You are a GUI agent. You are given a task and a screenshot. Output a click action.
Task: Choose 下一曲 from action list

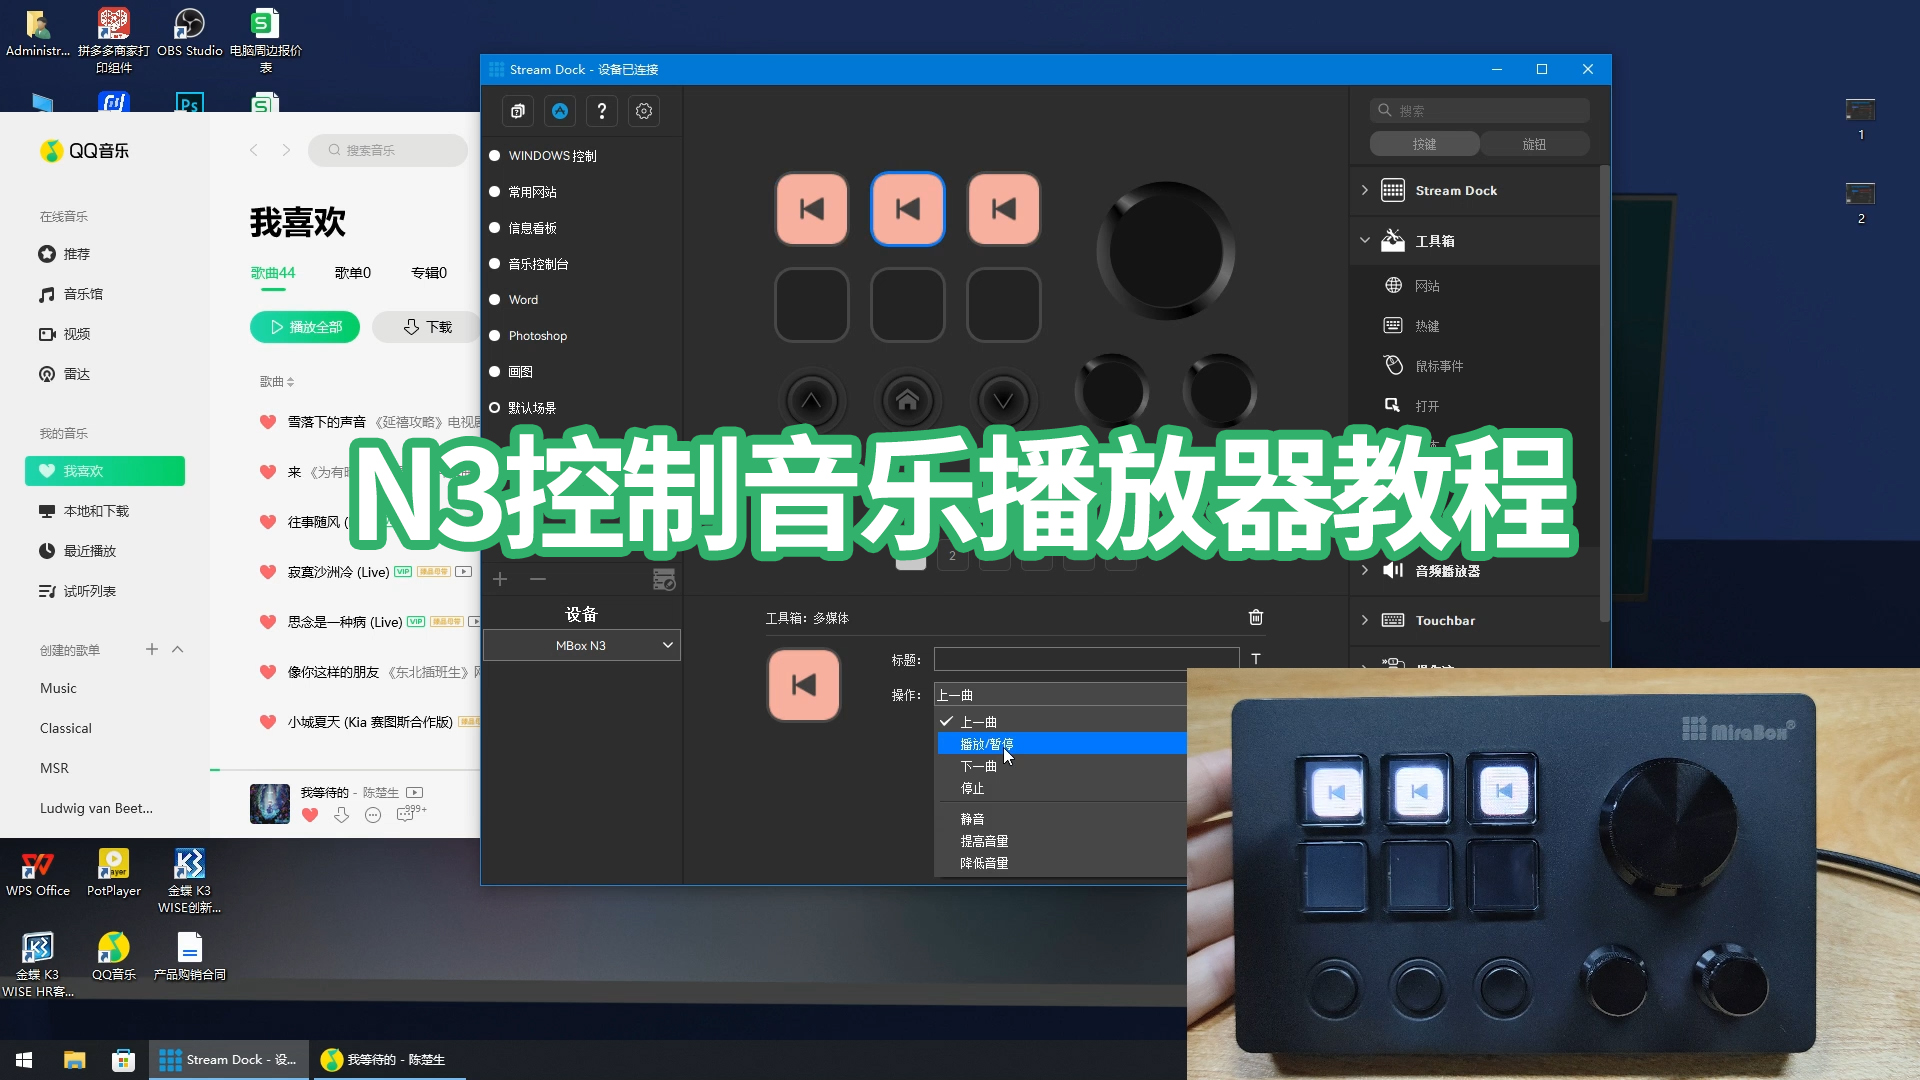(1062, 766)
